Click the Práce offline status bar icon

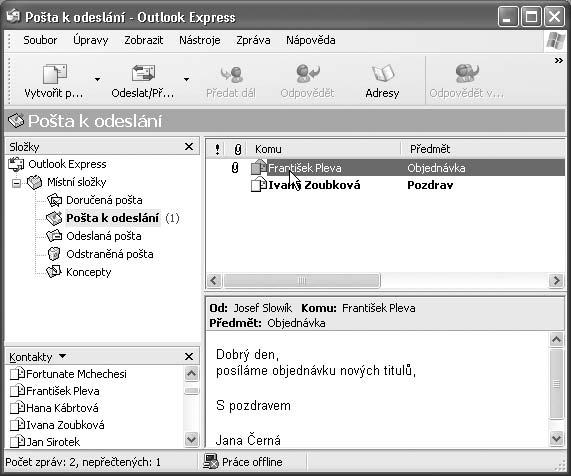coord(210,461)
